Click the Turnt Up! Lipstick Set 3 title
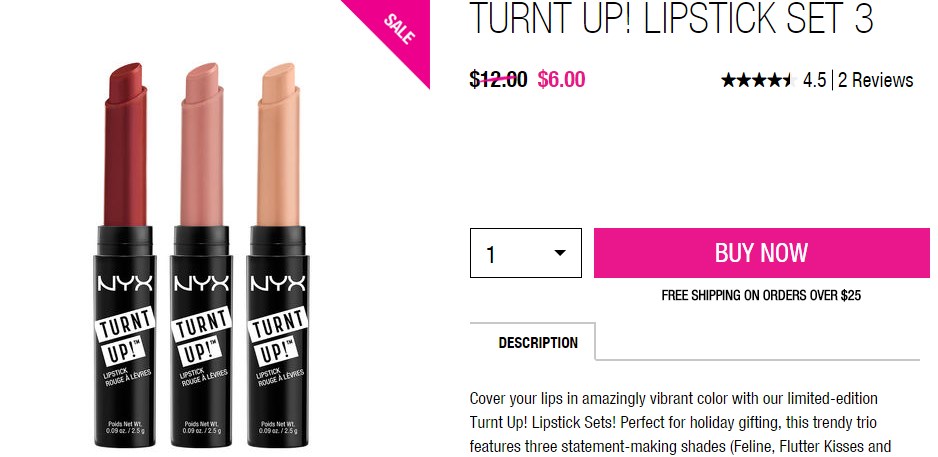The image size is (938, 457). [x=671, y=18]
